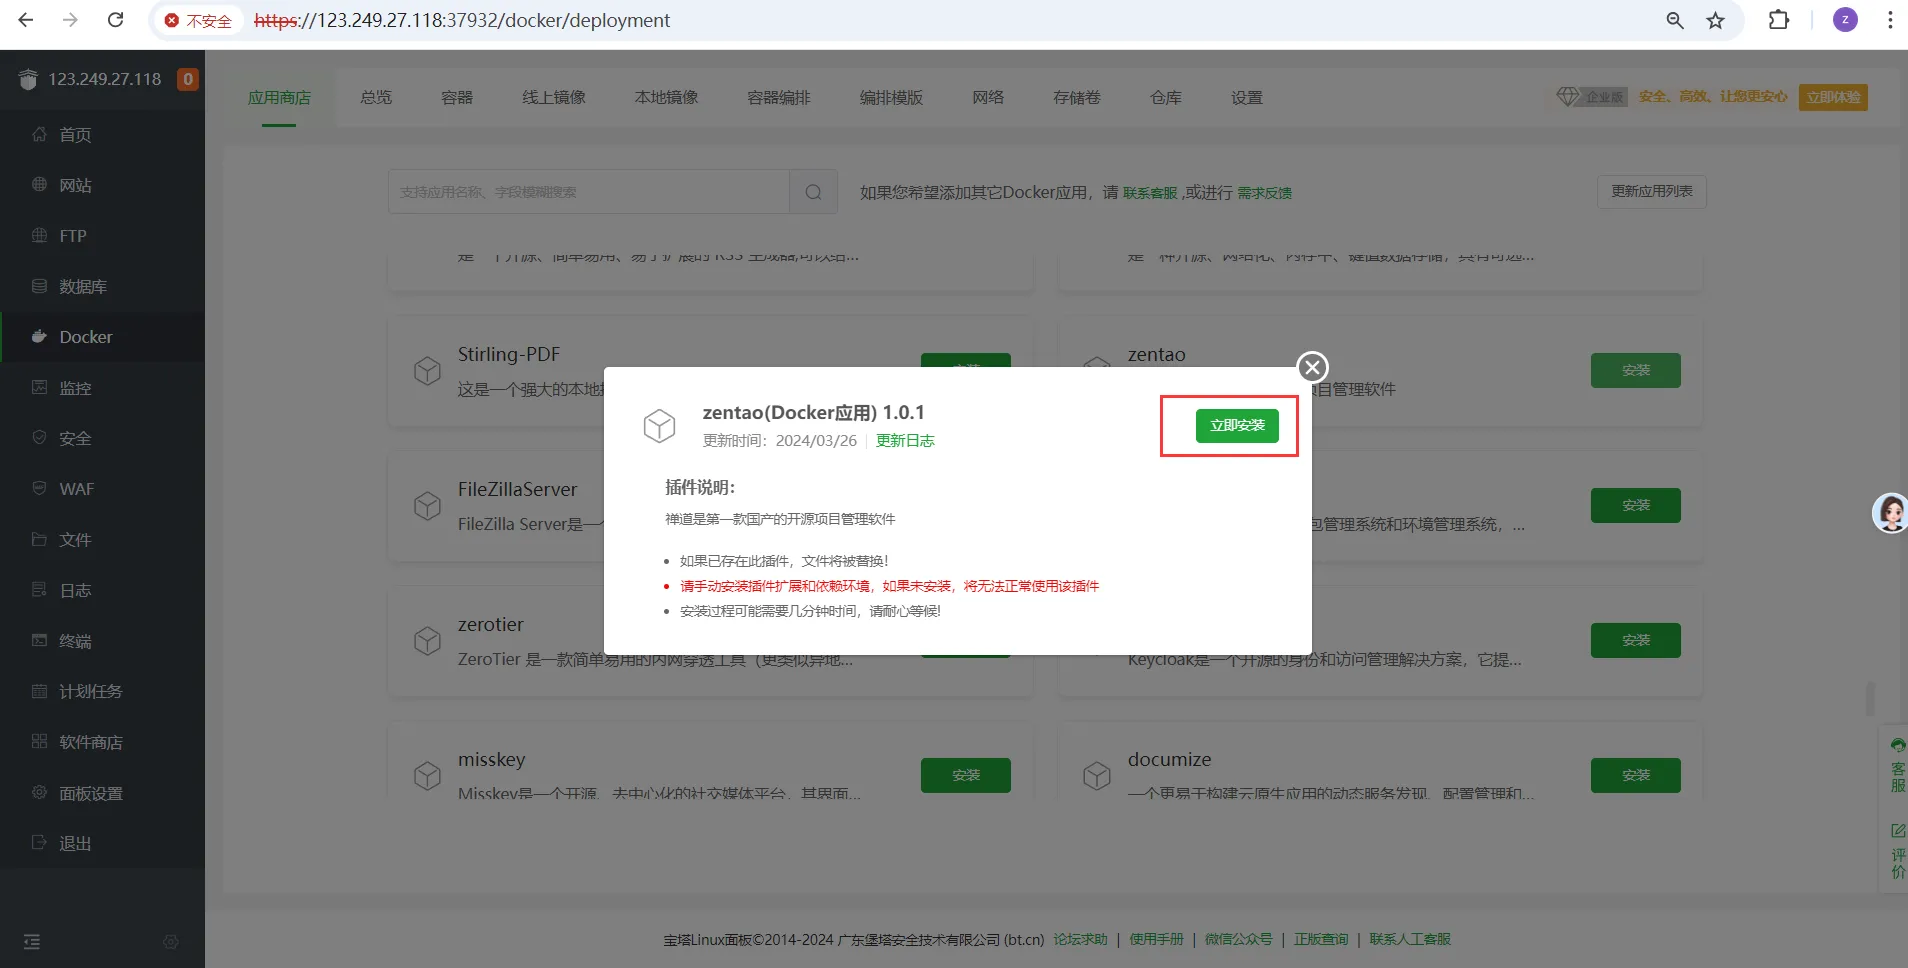Open the browser three-dot menu
Viewport: 1908px width, 968px height.
(x=1890, y=20)
